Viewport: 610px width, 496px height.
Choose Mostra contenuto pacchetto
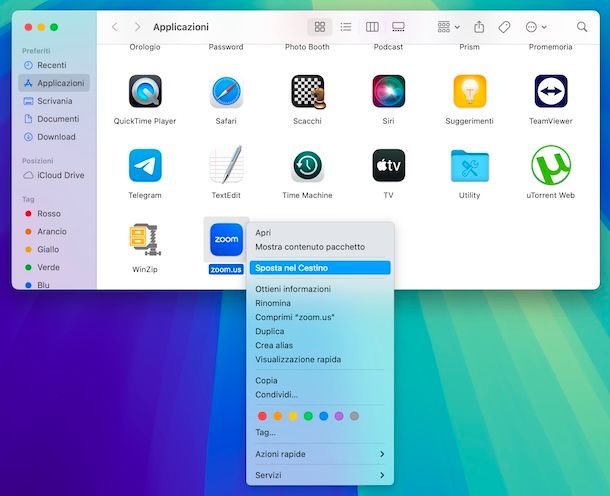pyautogui.click(x=320, y=247)
